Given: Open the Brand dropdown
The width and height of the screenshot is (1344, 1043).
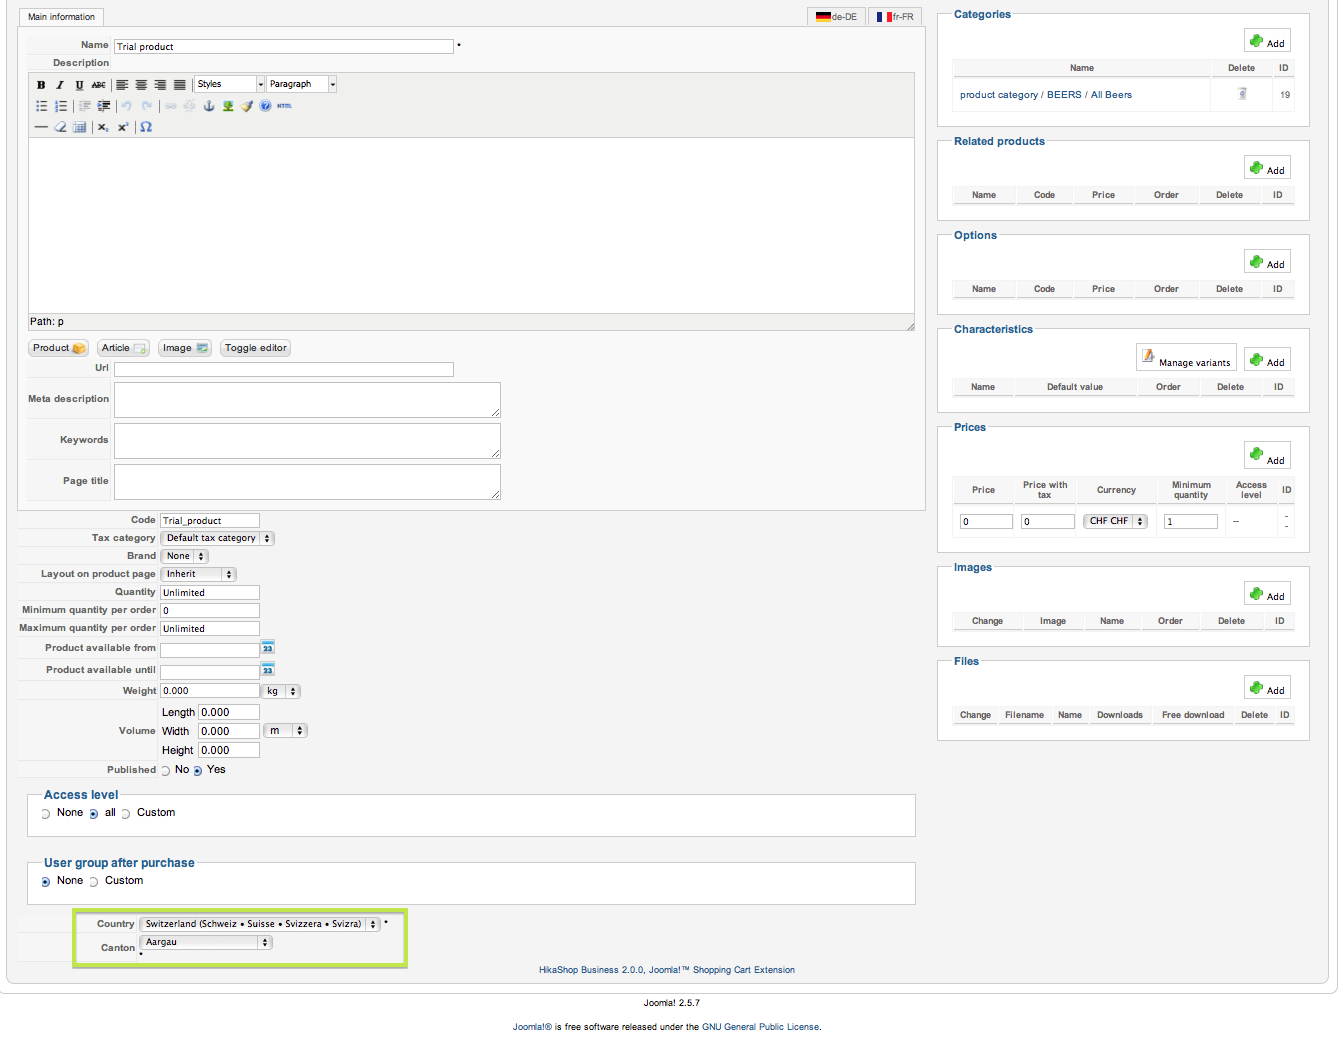Looking at the screenshot, I should (x=185, y=556).
